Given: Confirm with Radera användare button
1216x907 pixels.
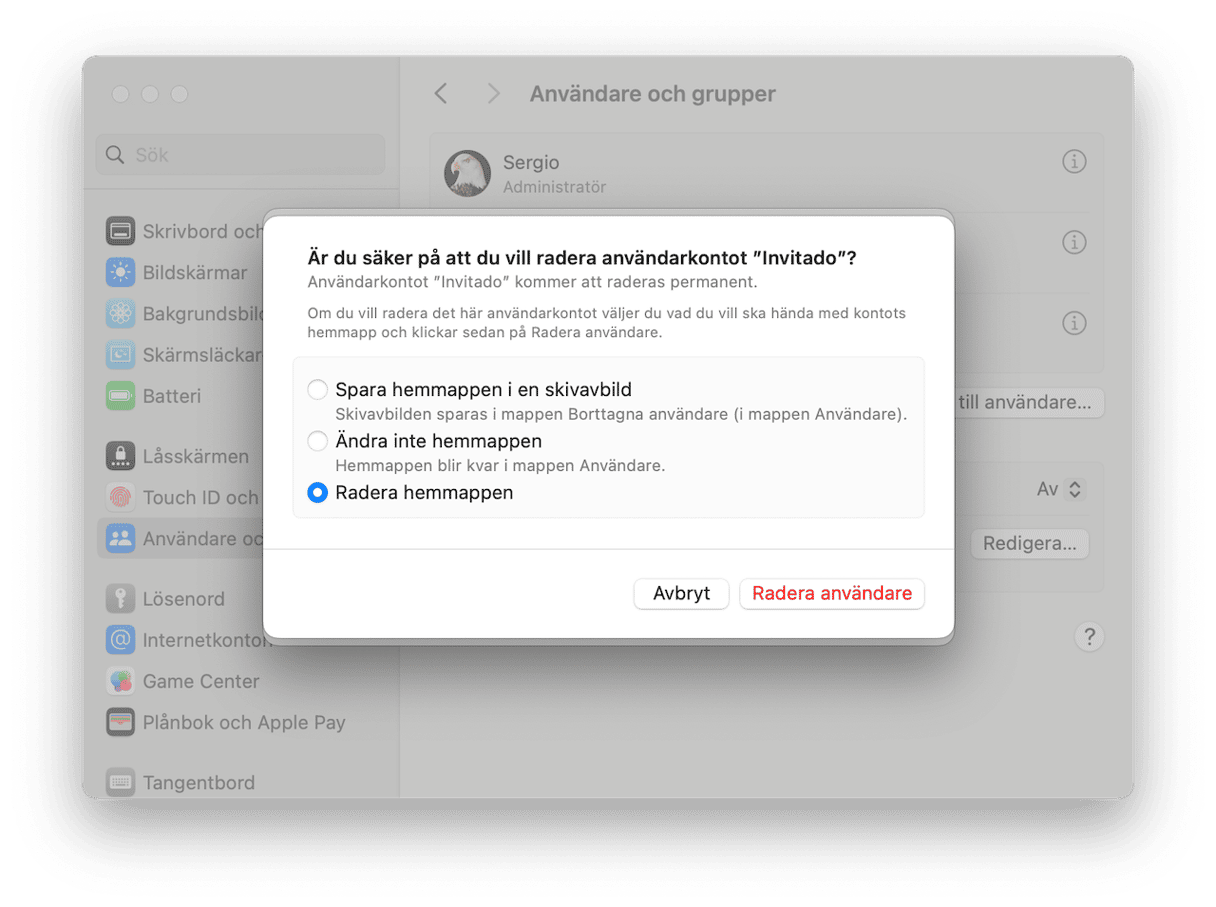Looking at the screenshot, I should coord(832,593).
